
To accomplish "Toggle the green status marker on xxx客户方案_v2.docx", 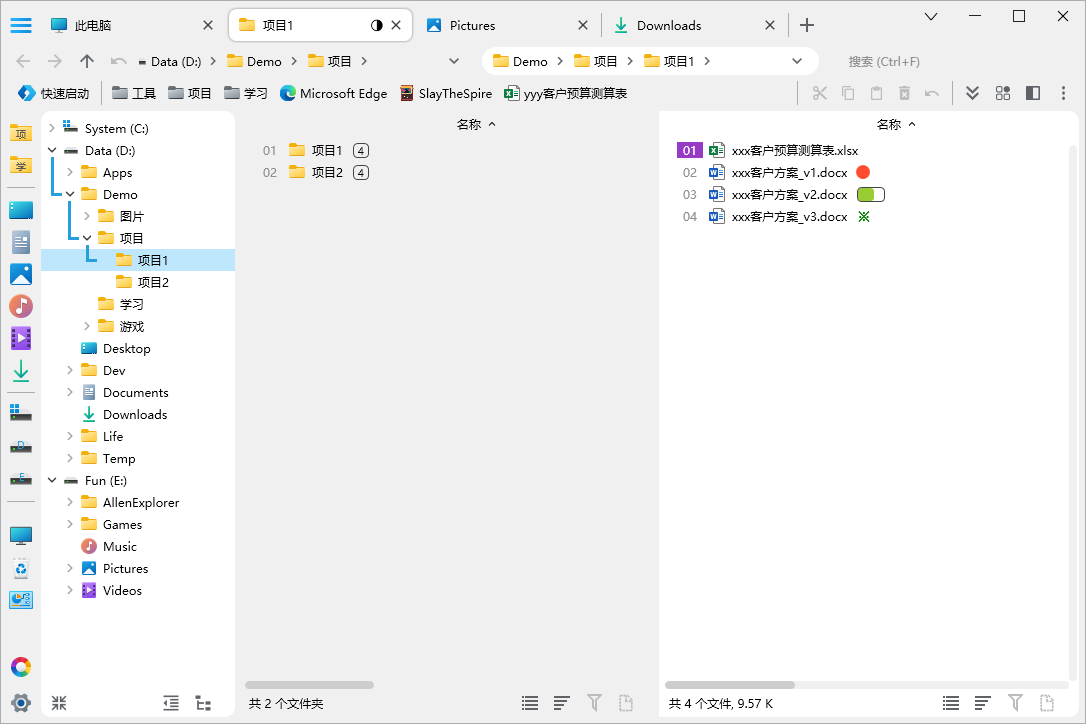I will point(869,196).
